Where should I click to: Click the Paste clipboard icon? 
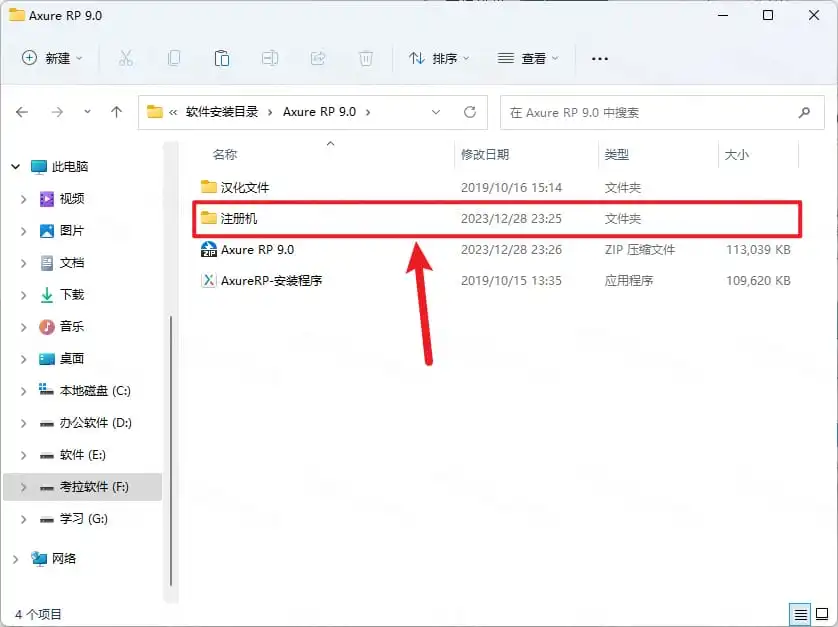pyautogui.click(x=222, y=58)
